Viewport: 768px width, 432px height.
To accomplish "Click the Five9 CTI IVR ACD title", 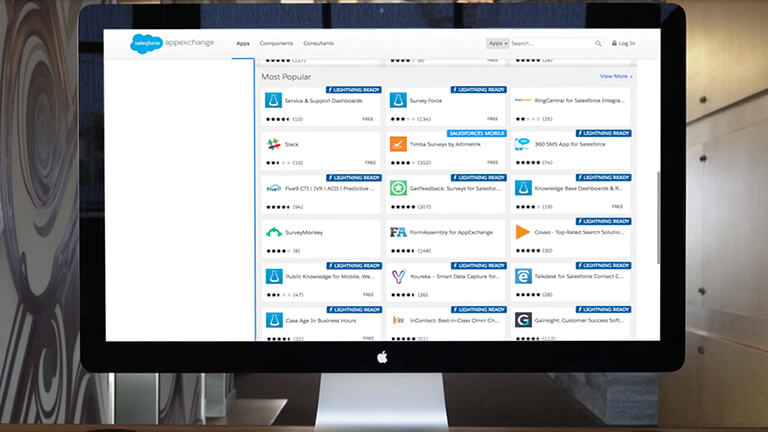I will click(330, 189).
